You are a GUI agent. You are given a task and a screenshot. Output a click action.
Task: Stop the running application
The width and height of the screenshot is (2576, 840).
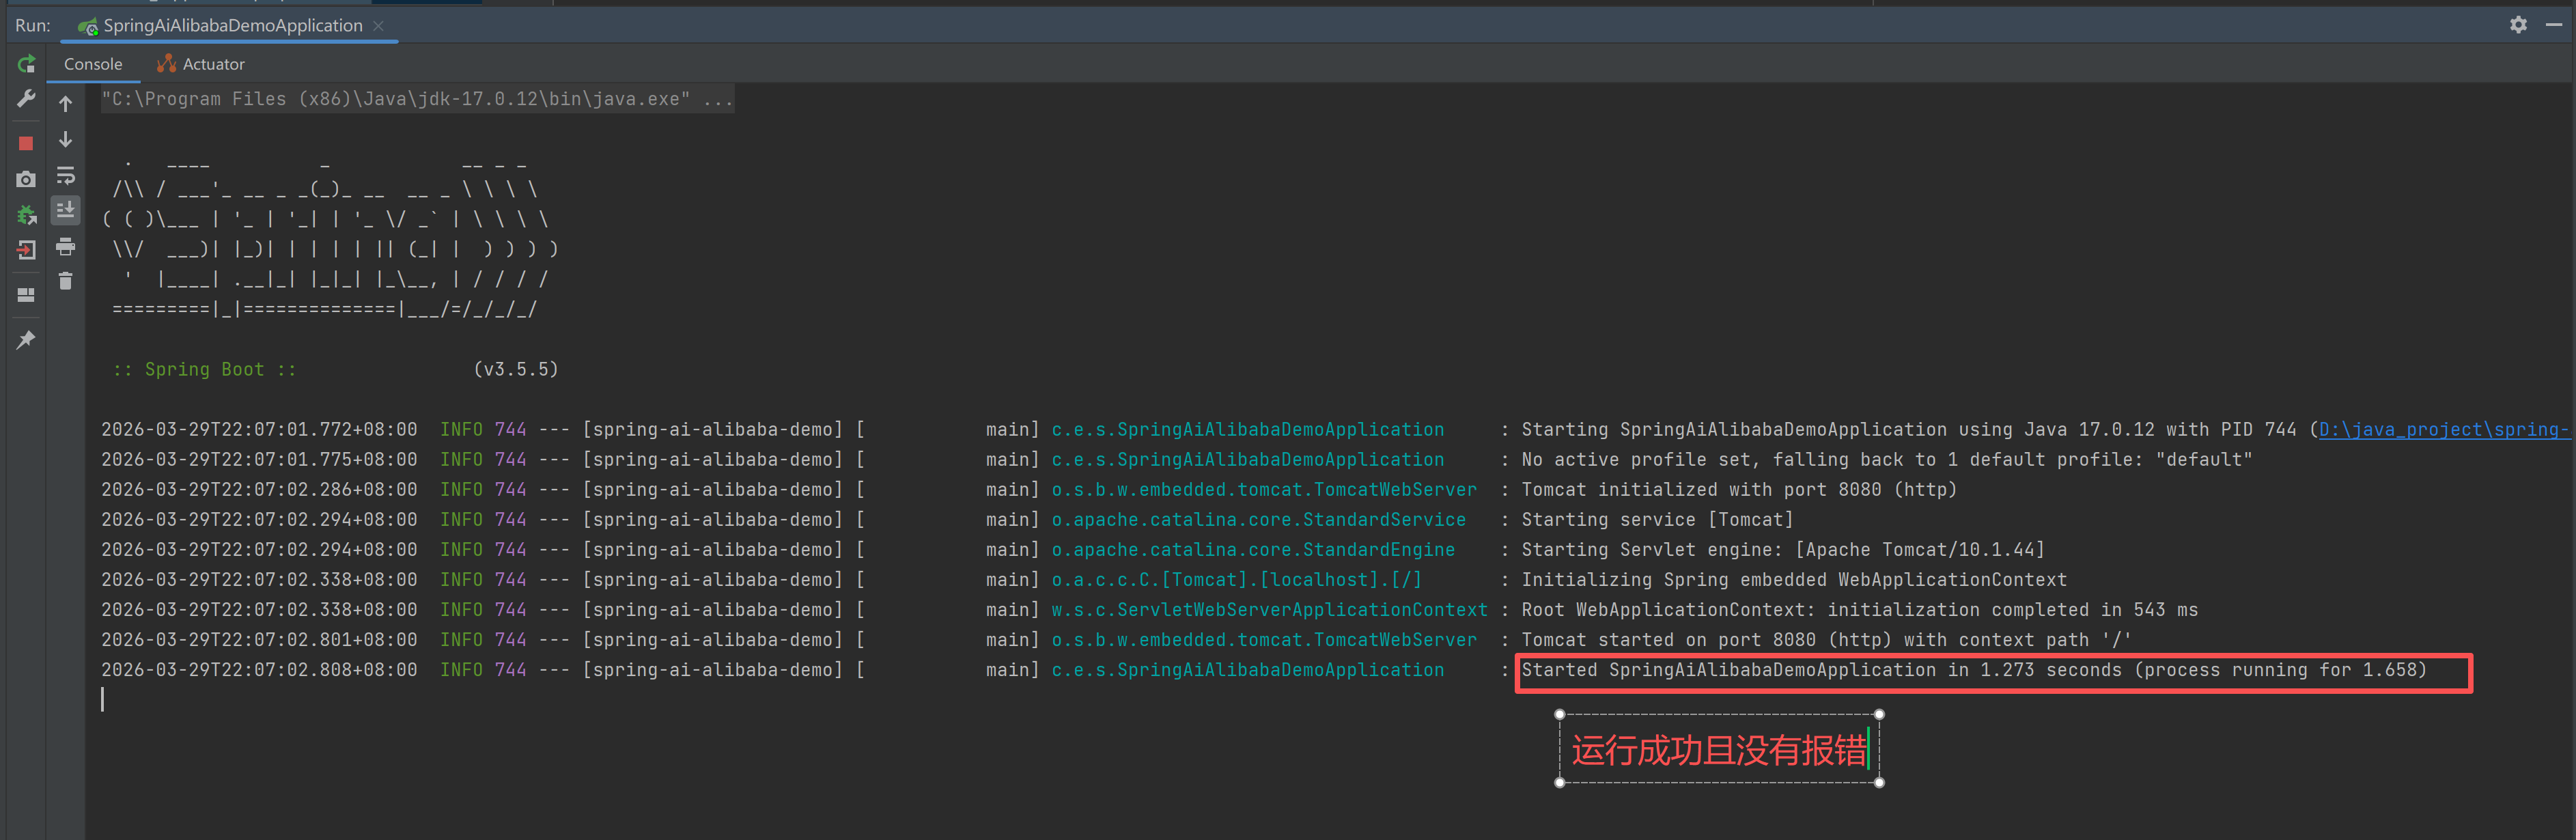click(x=26, y=143)
